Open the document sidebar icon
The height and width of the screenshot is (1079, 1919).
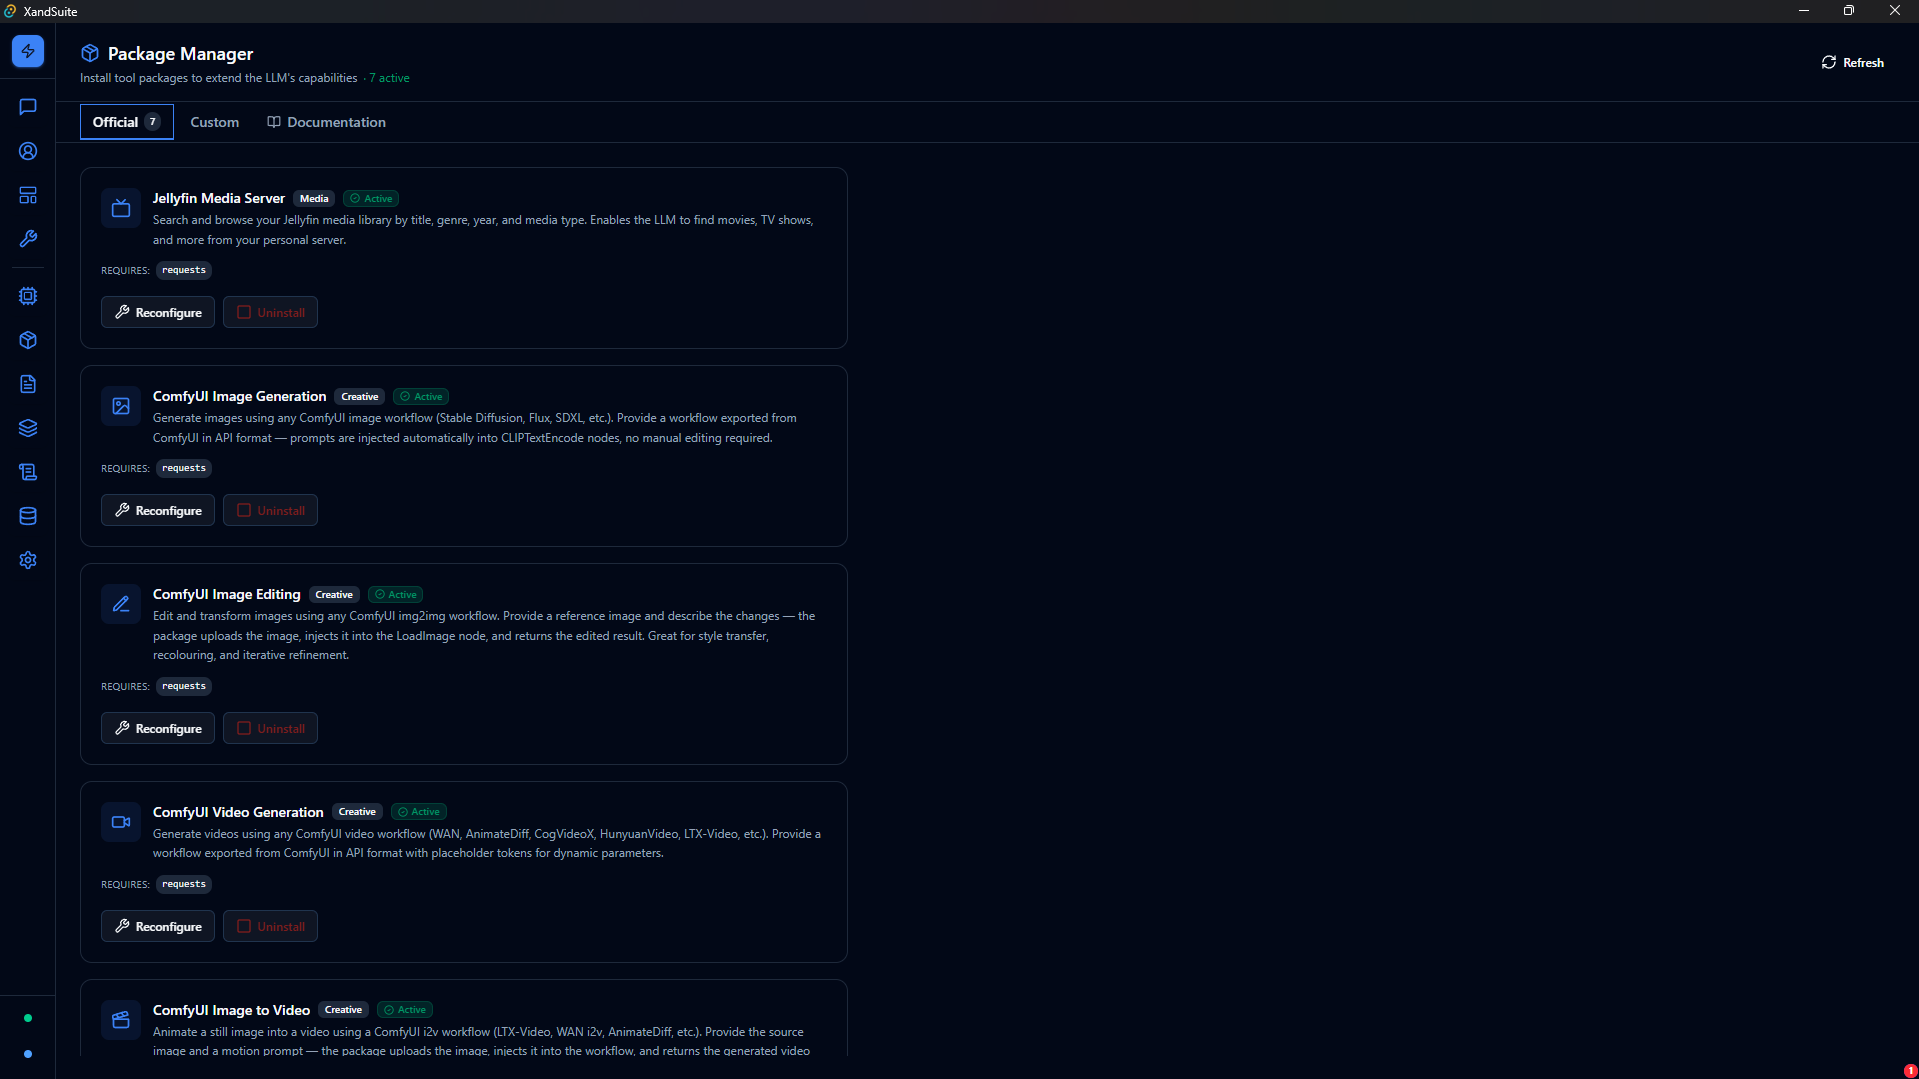tap(27, 384)
